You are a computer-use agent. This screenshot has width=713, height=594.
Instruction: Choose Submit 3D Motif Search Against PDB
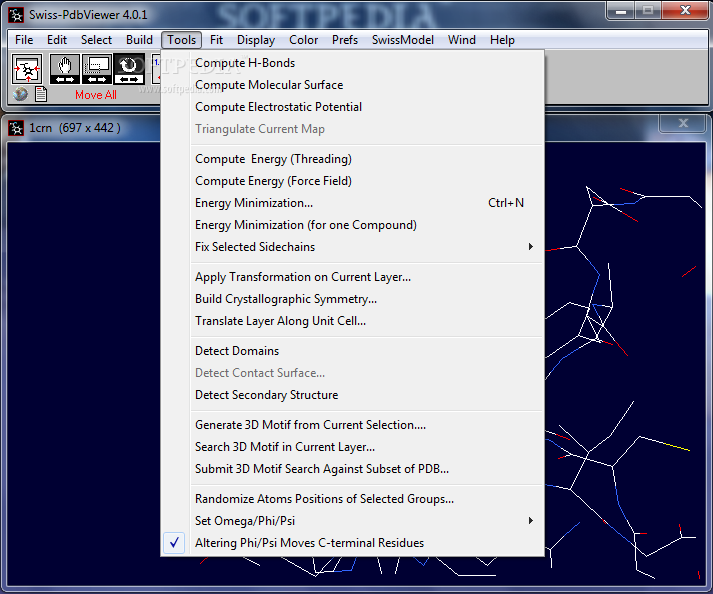[352, 469]
